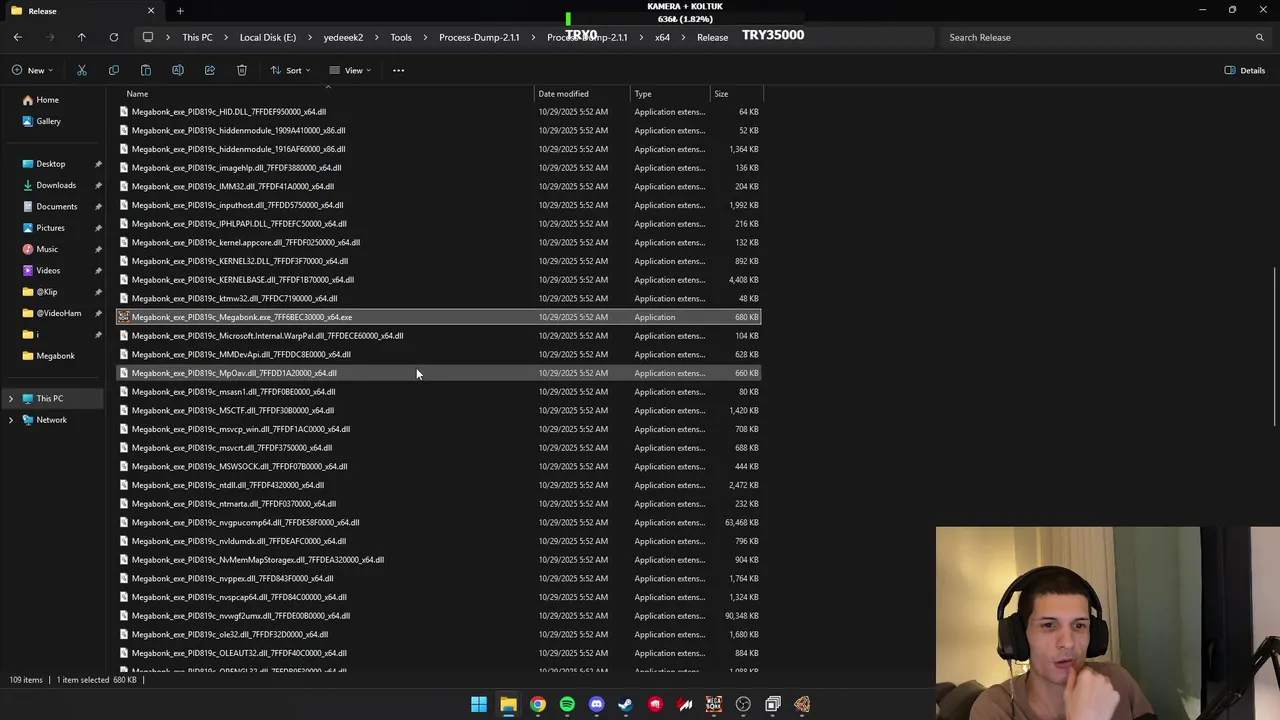Image resolution: width=1280 pixels, height=720 pixels.
Task: Expand chevron after yedeeek2 breadcrumb
Action: (x=377, y=37)
